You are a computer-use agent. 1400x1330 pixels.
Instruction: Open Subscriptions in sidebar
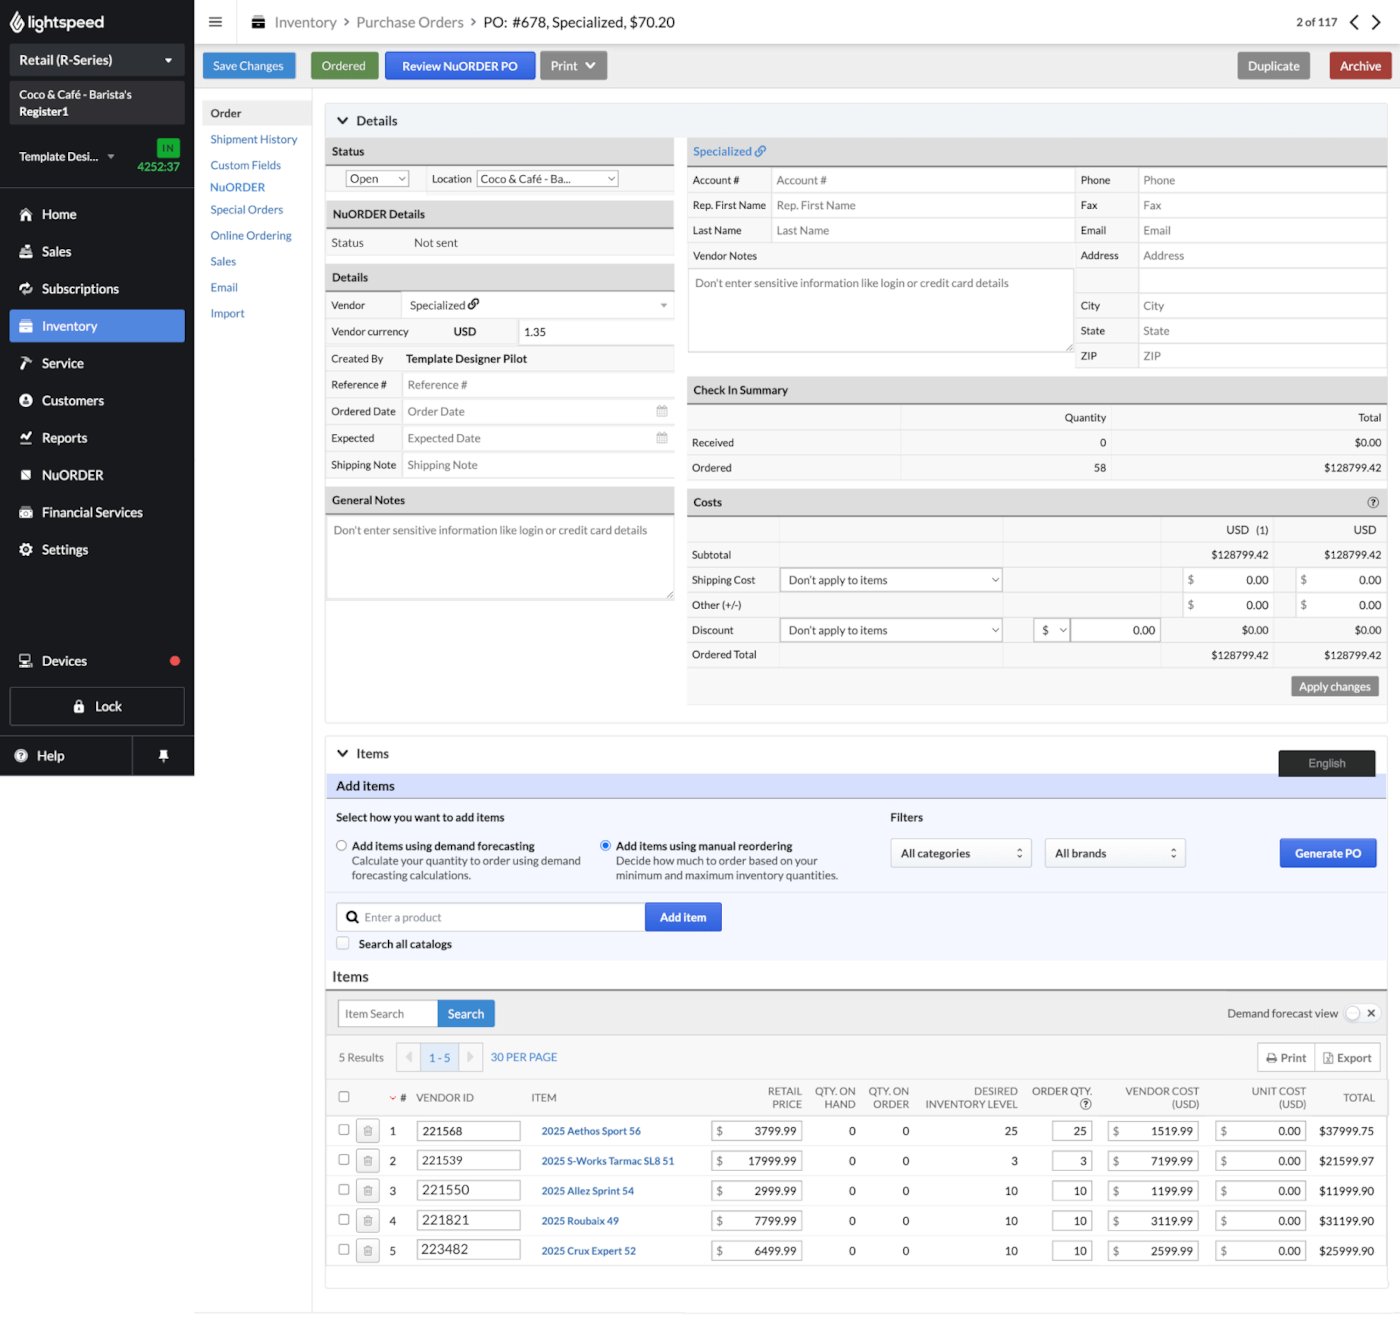click(97, 289)
